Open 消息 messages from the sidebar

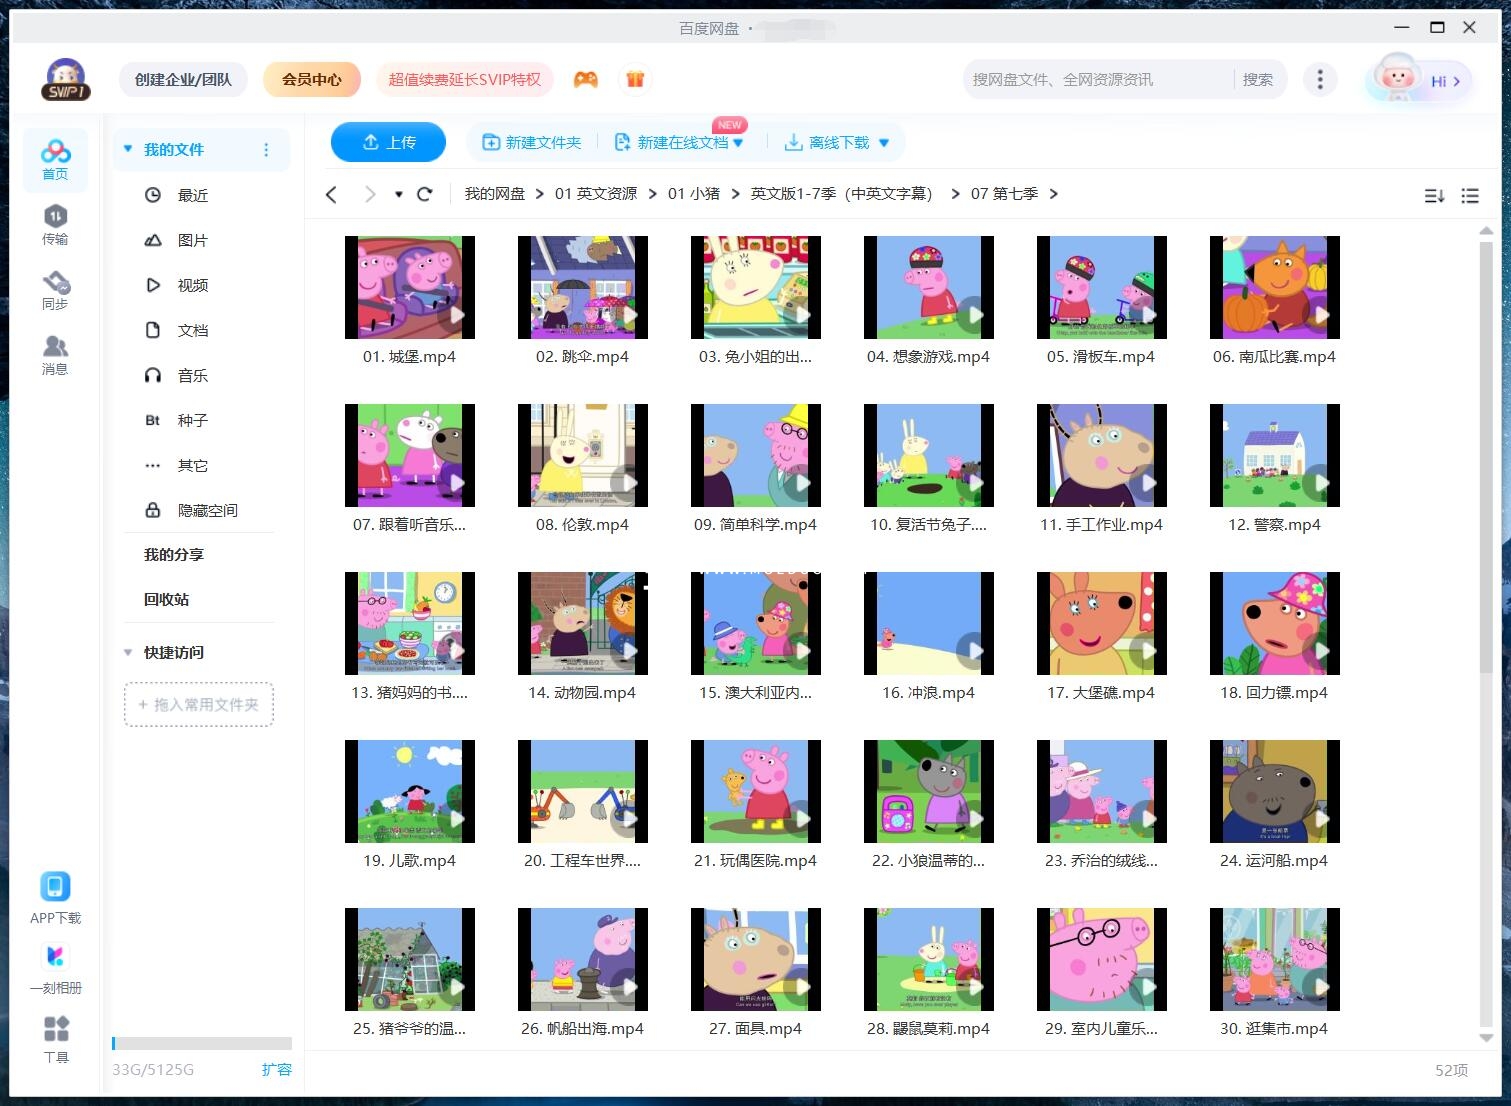(x=55, y=355)
